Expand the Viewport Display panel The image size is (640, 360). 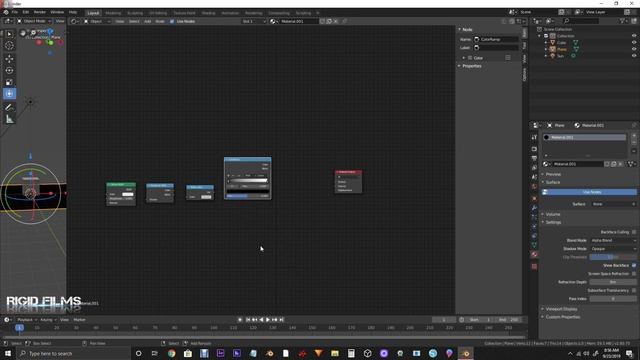coord(561,309)
